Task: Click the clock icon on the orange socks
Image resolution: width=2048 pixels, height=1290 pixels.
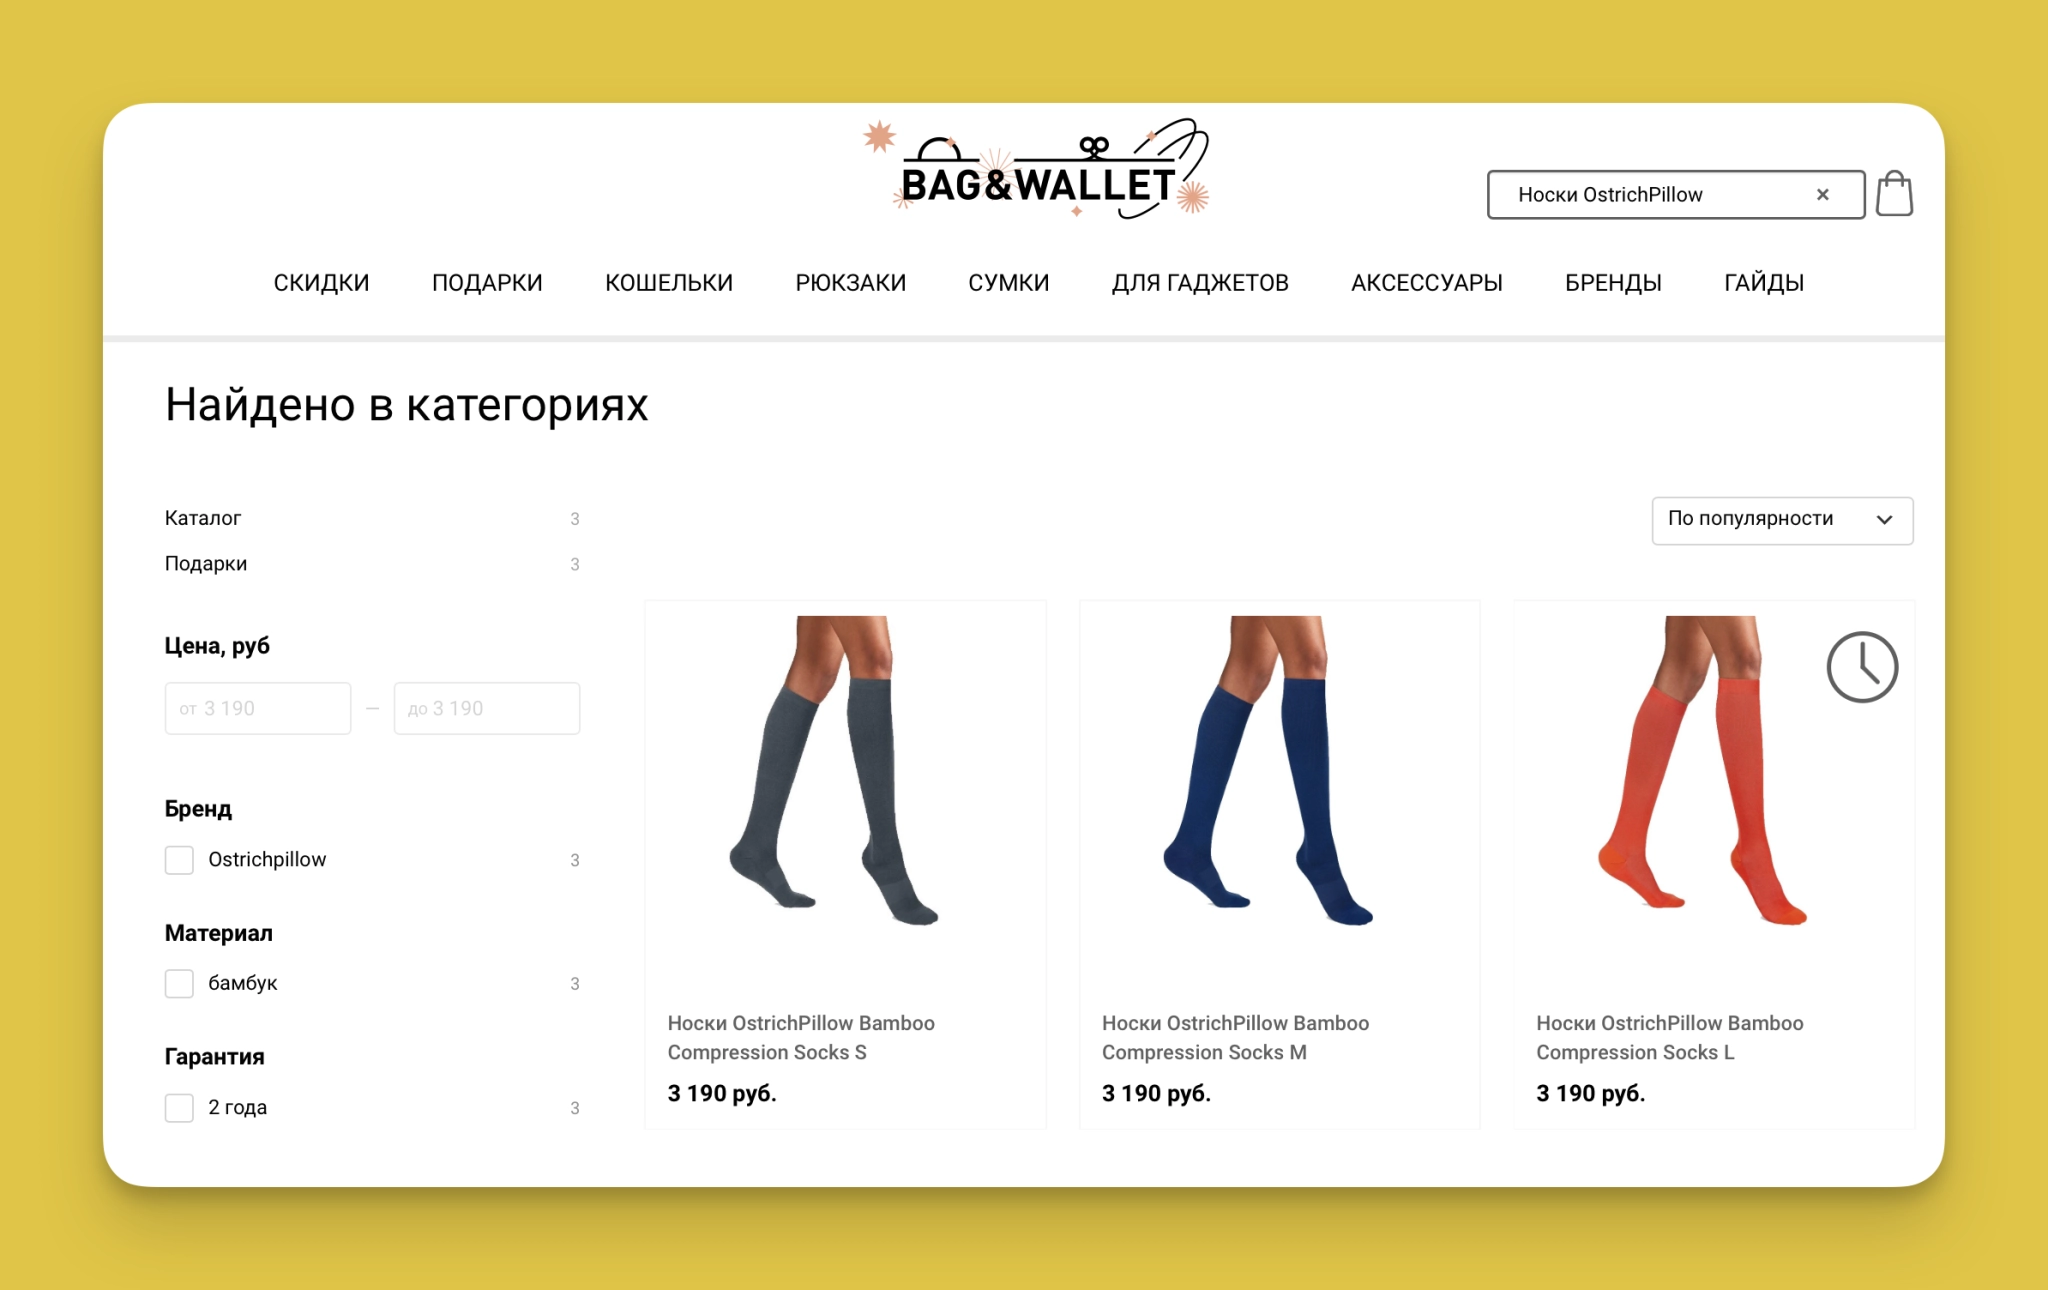Action: [x=1862, y=667]
